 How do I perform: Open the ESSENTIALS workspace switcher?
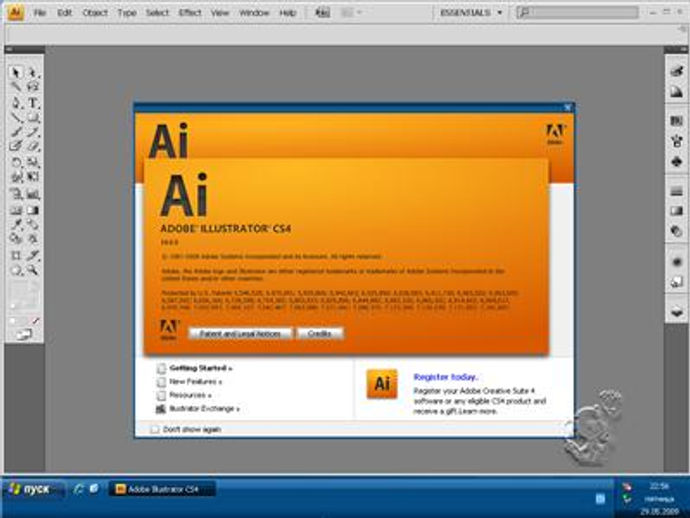[471, 13]
